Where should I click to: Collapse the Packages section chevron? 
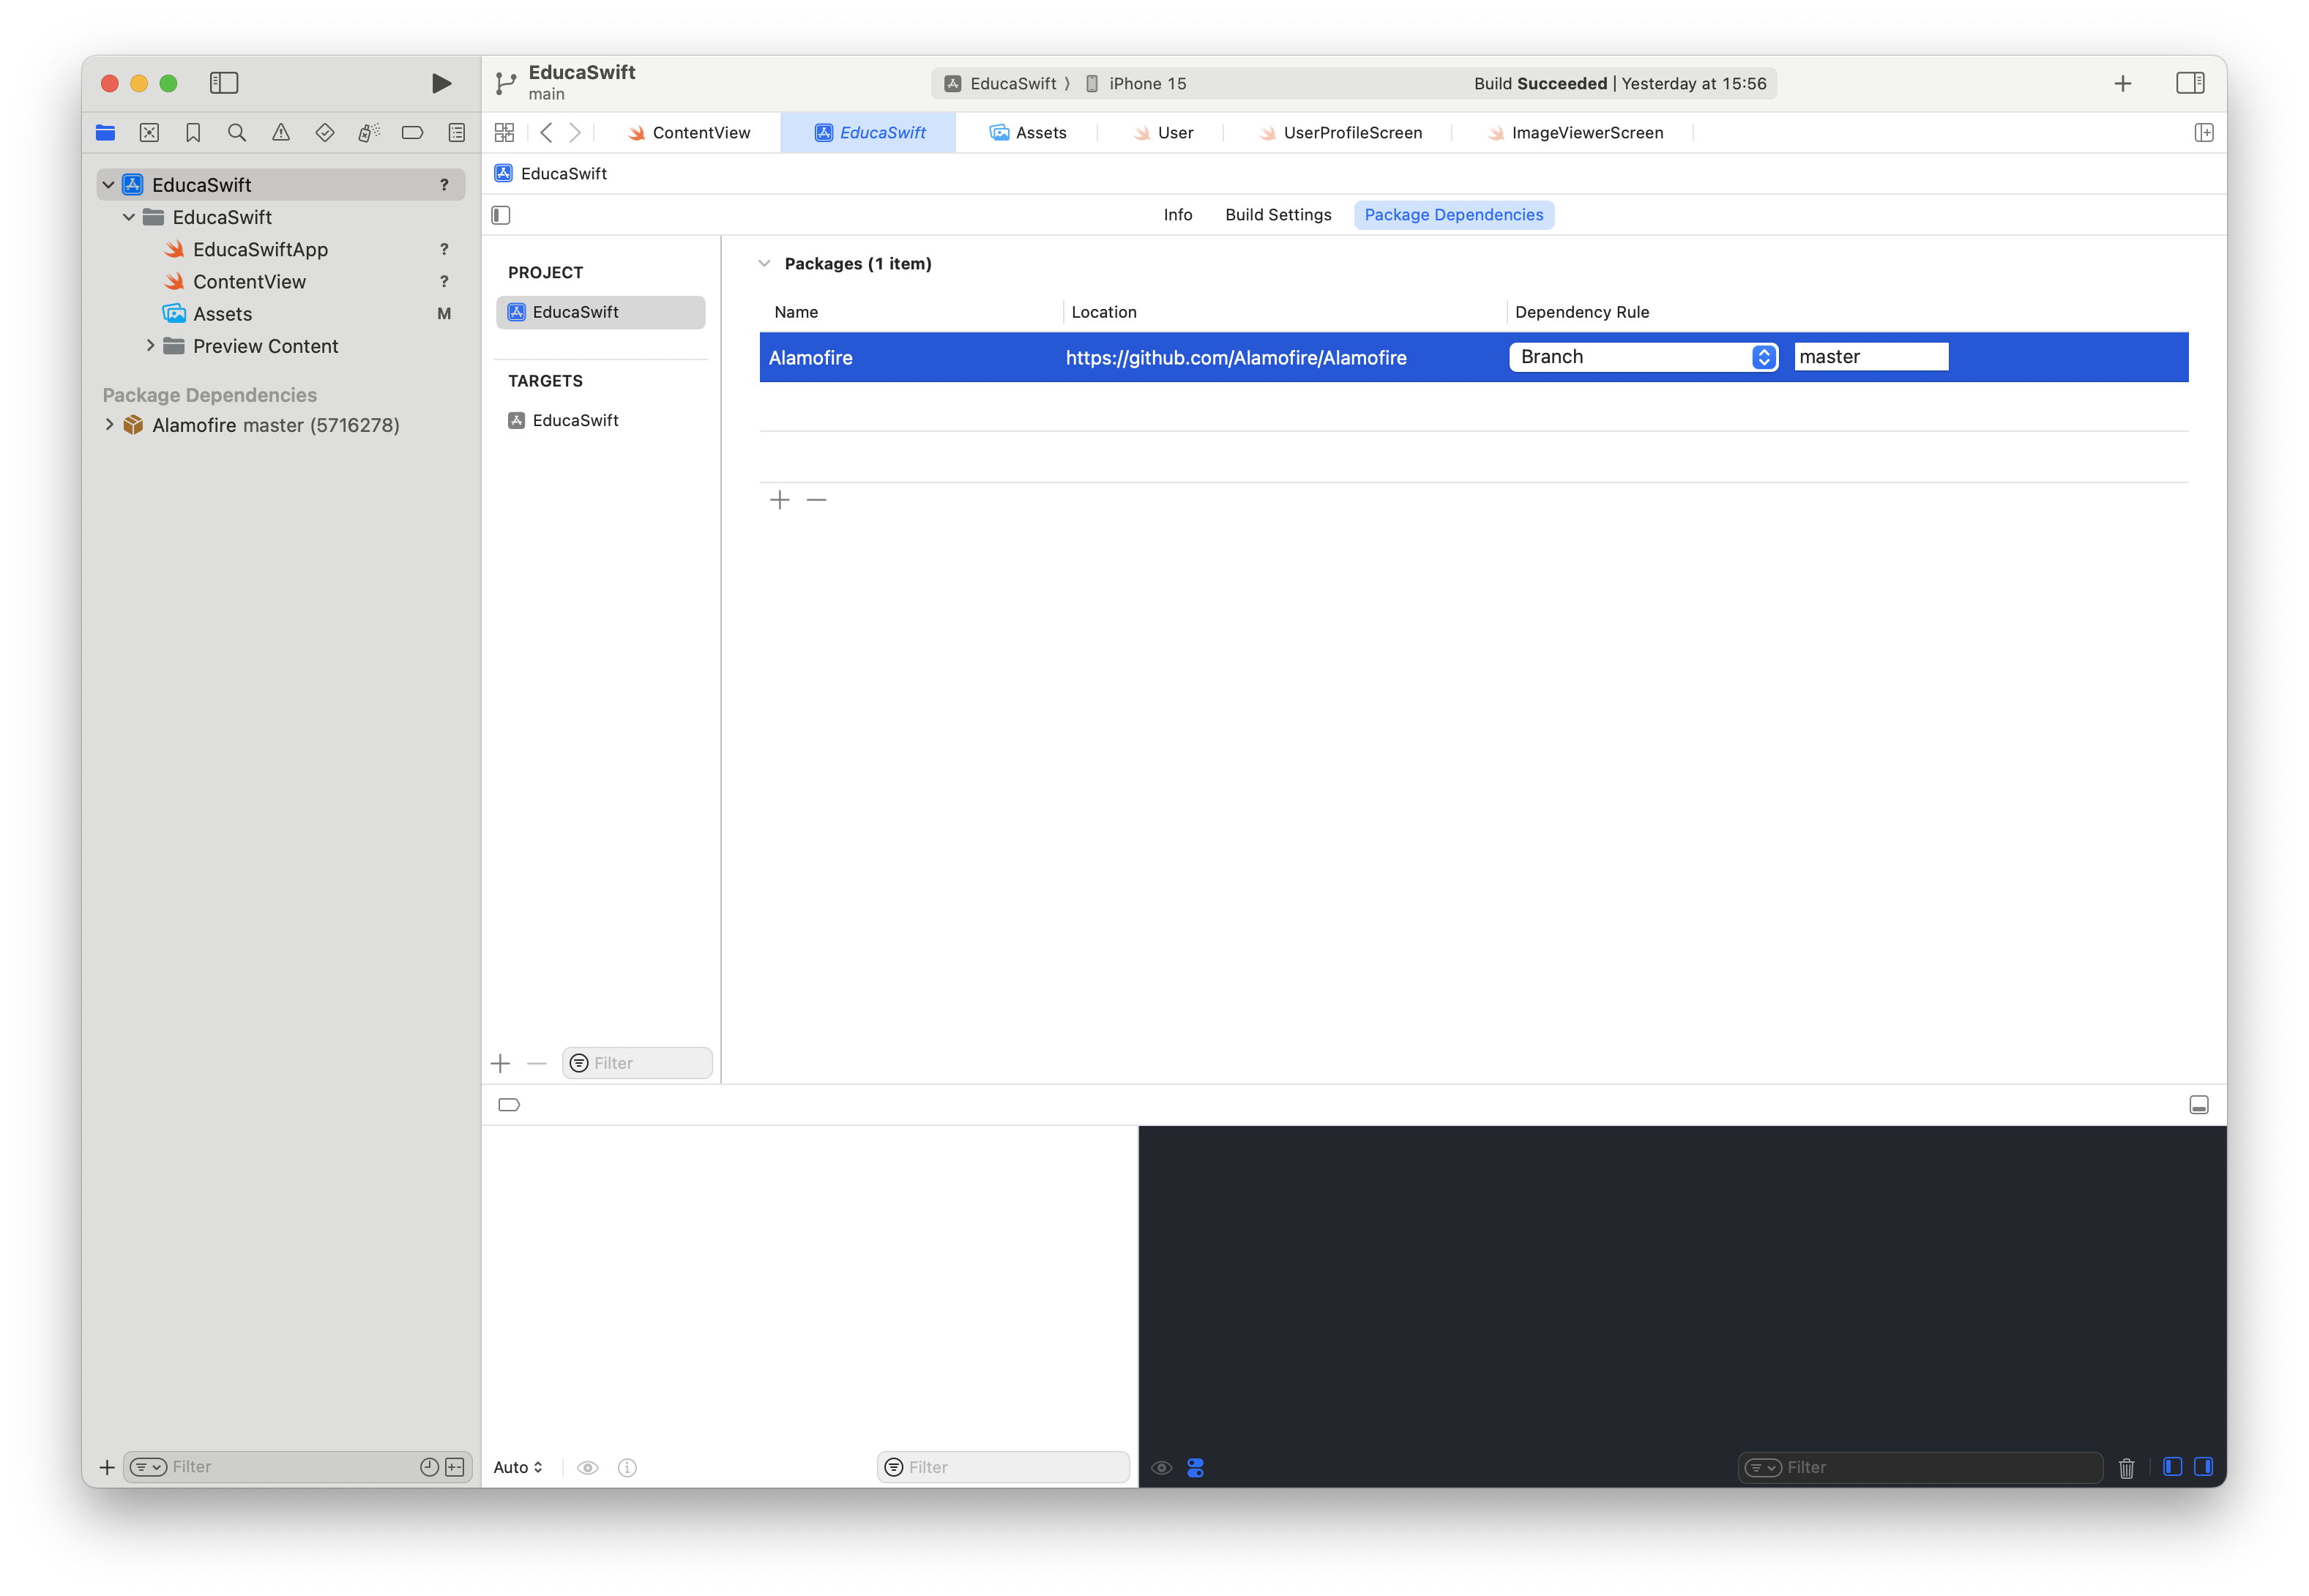764,264
